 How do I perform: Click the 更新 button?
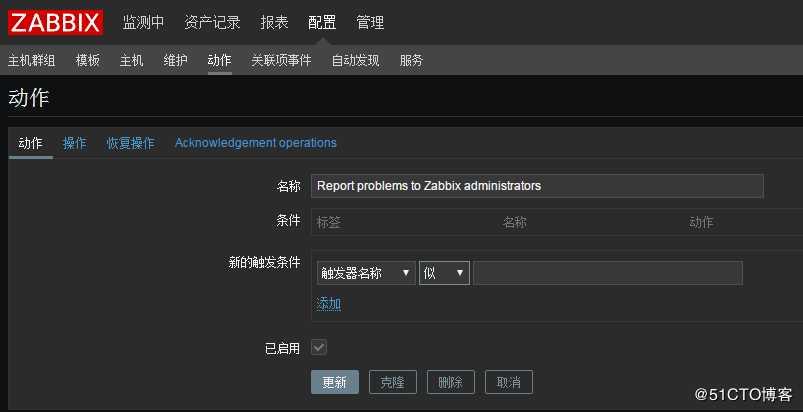(335, 382)
